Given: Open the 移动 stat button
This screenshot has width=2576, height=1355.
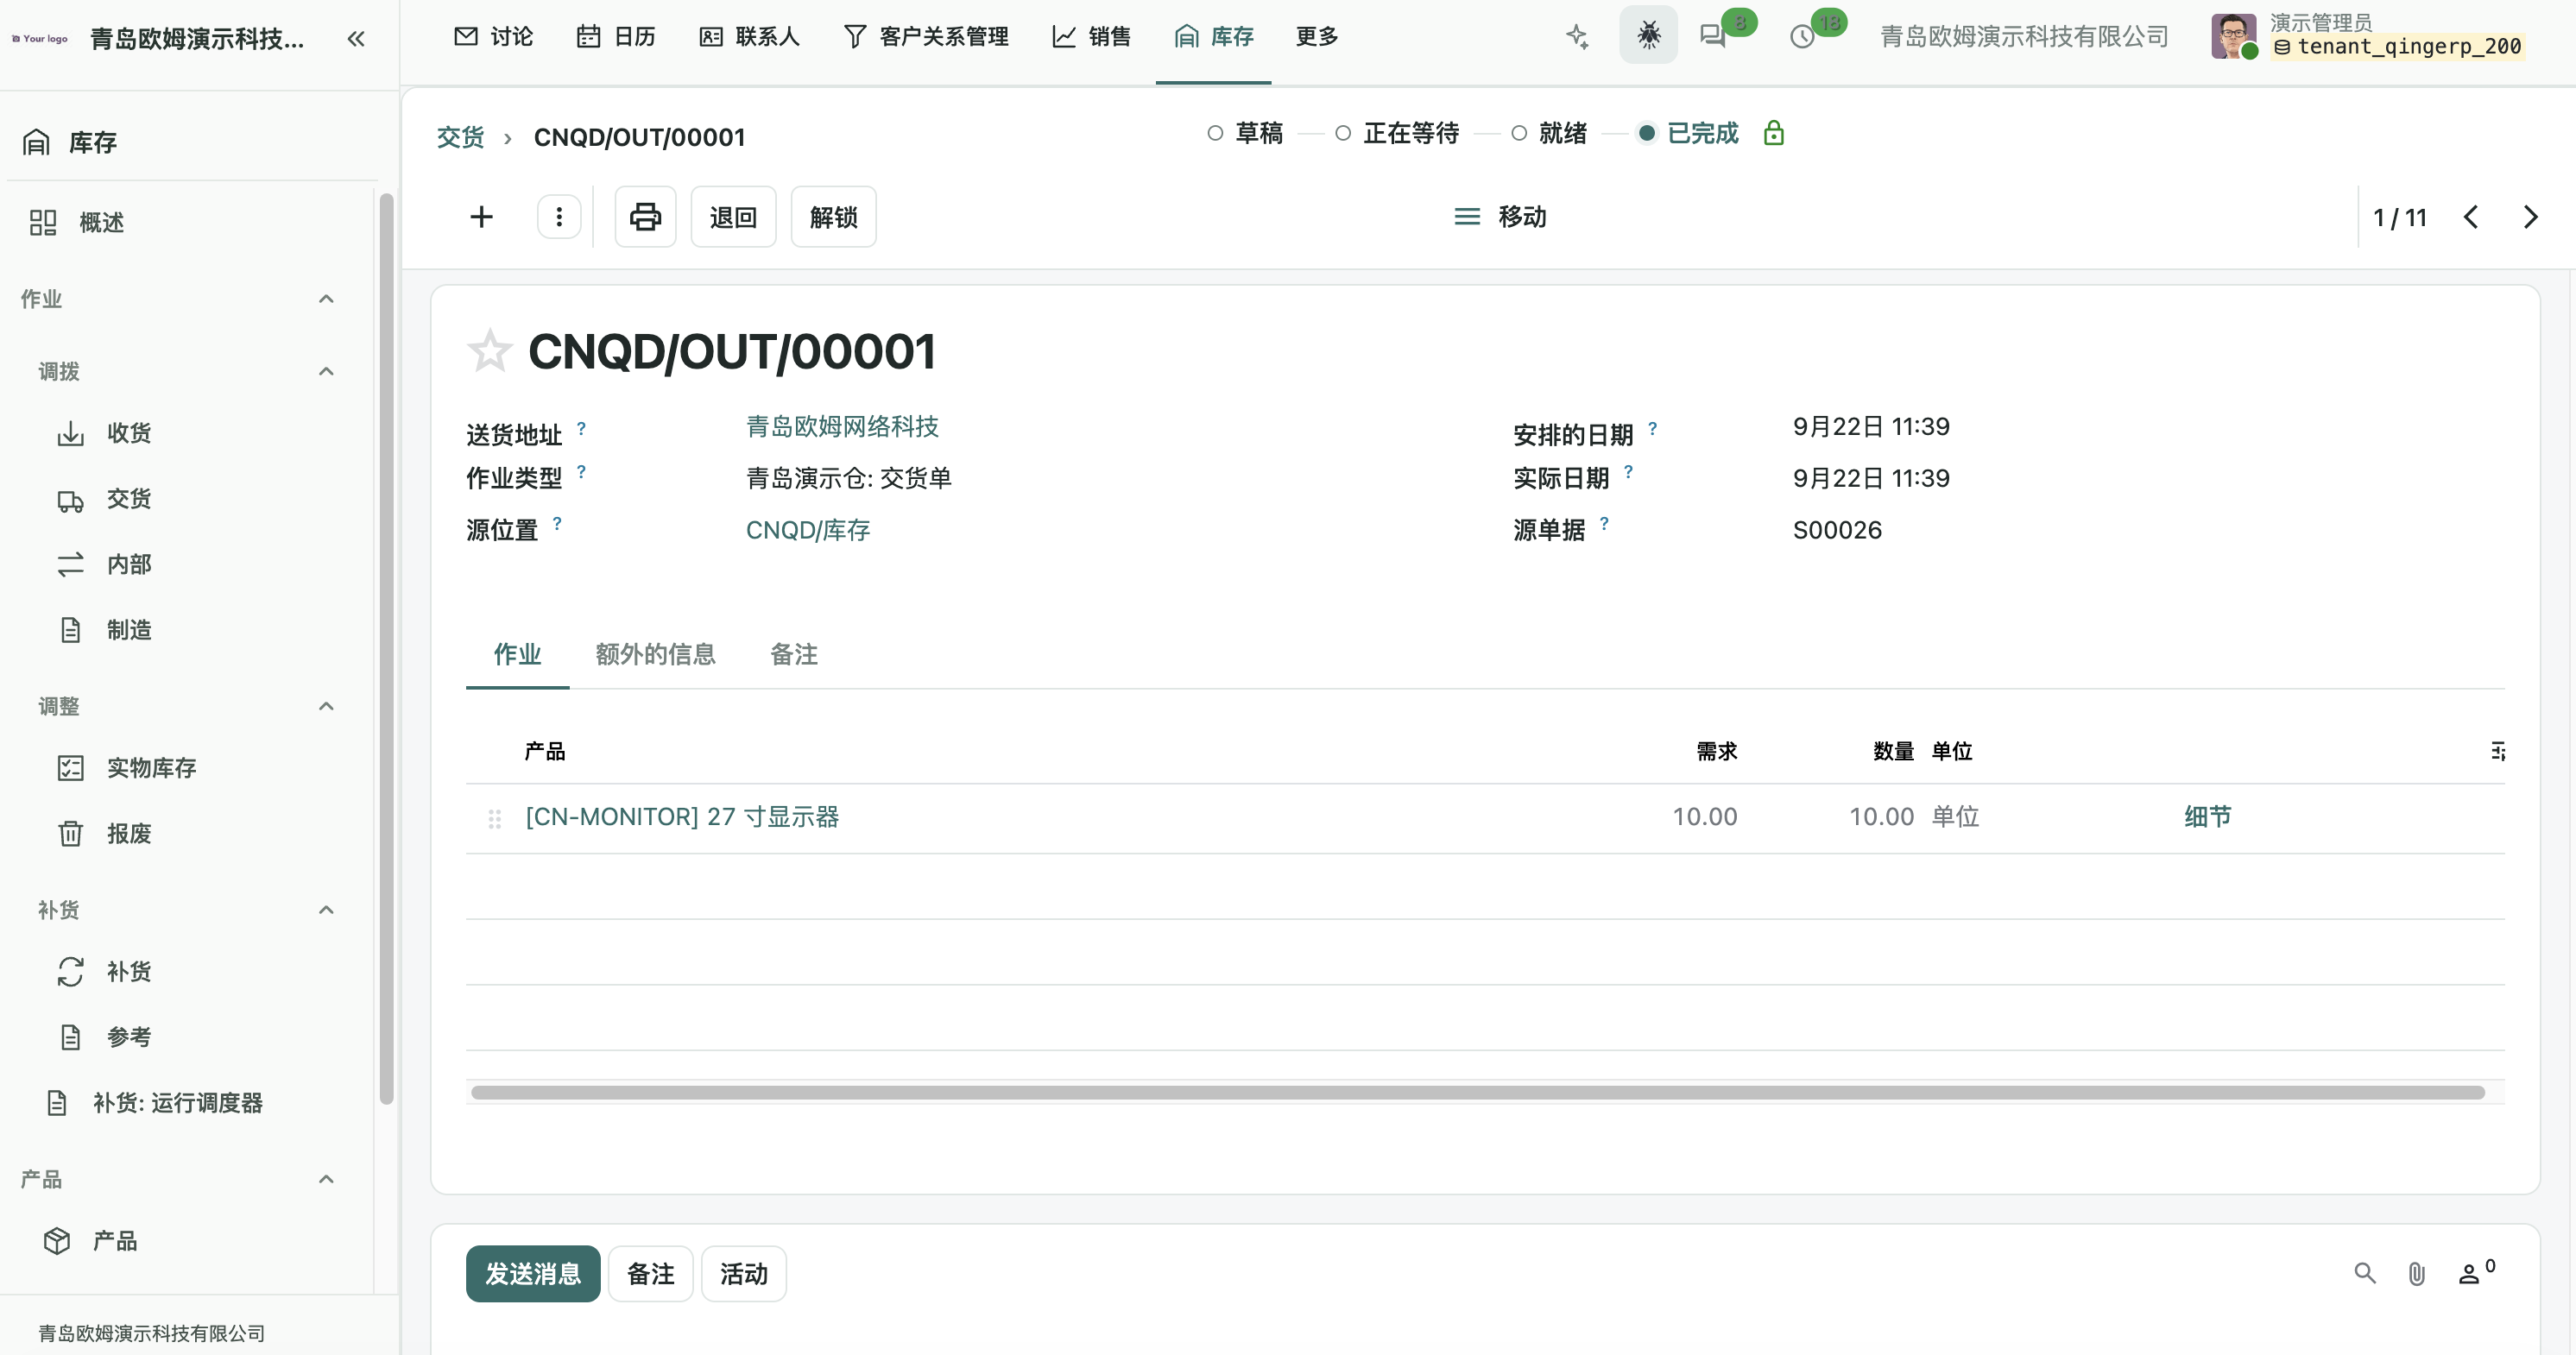Looking at the screenshot, I should (1500, 217).
